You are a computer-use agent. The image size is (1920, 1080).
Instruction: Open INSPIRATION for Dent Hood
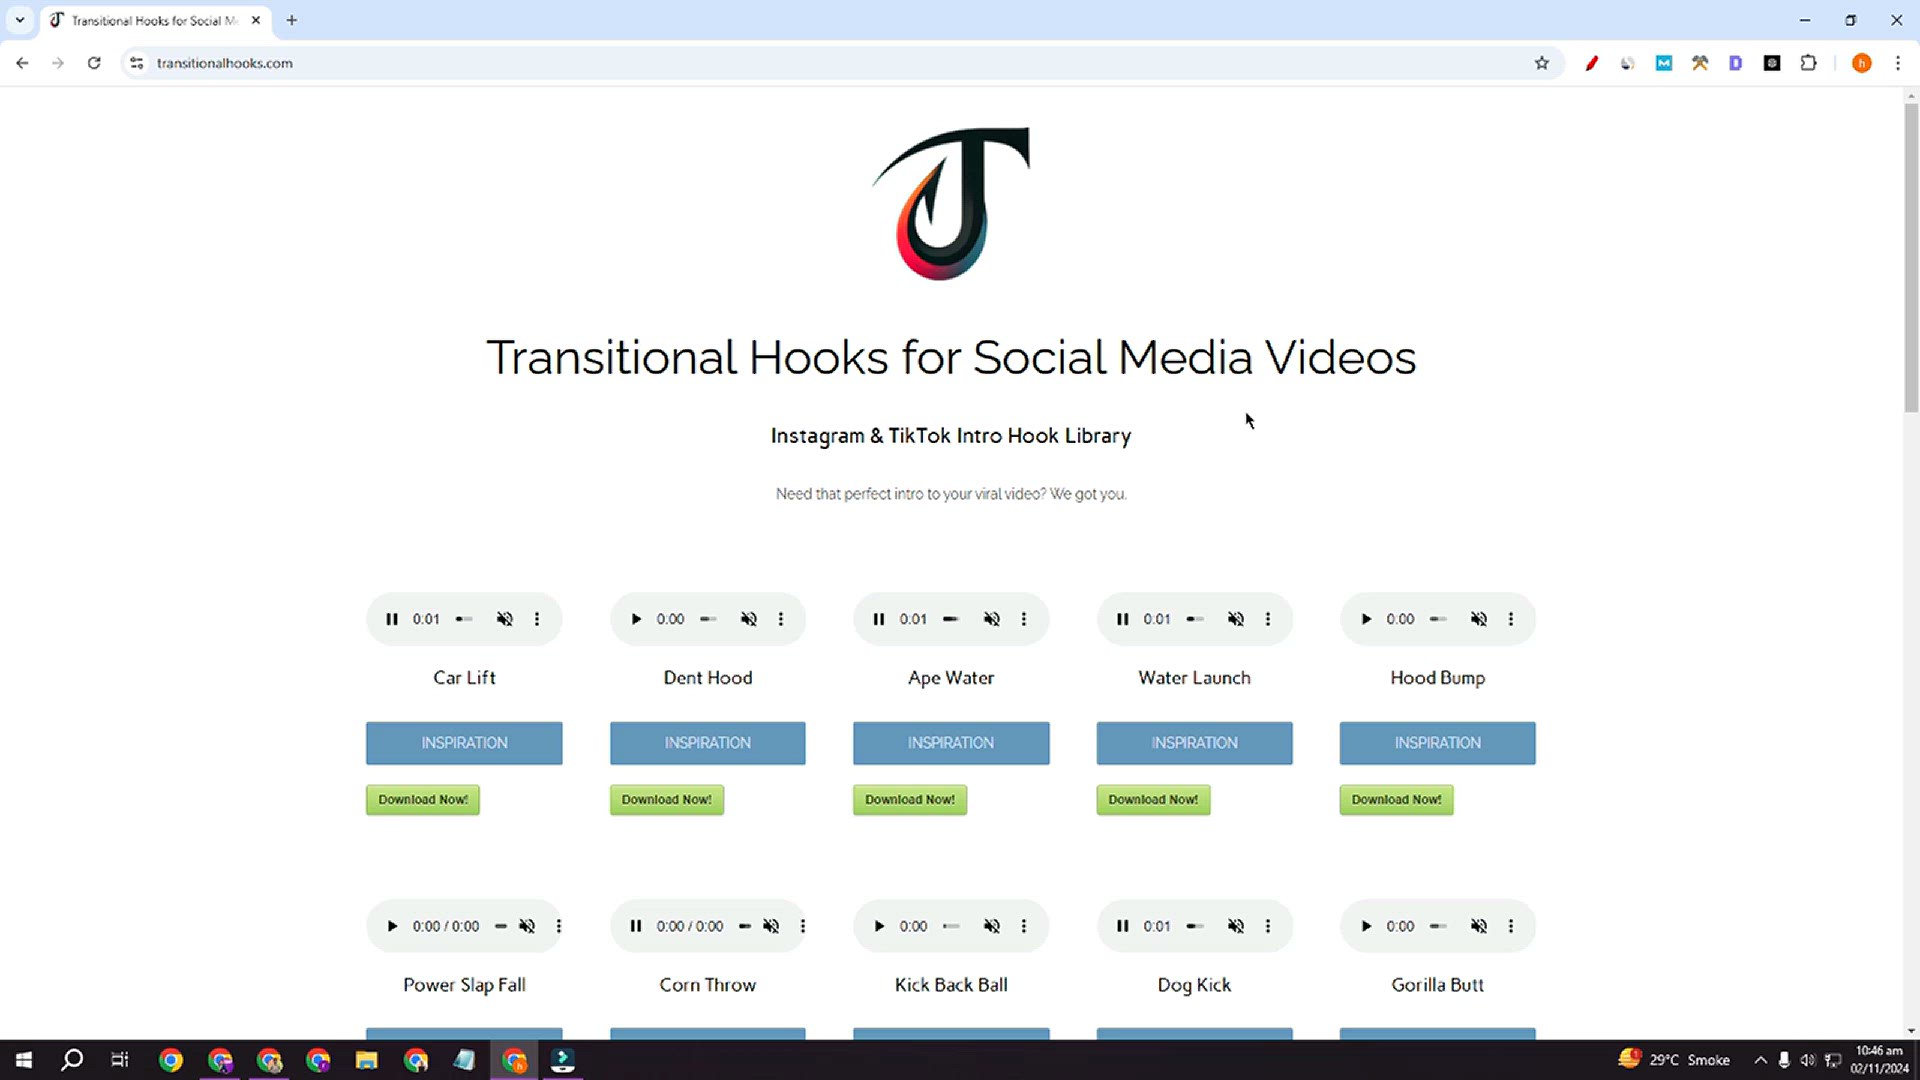point(708,743)
